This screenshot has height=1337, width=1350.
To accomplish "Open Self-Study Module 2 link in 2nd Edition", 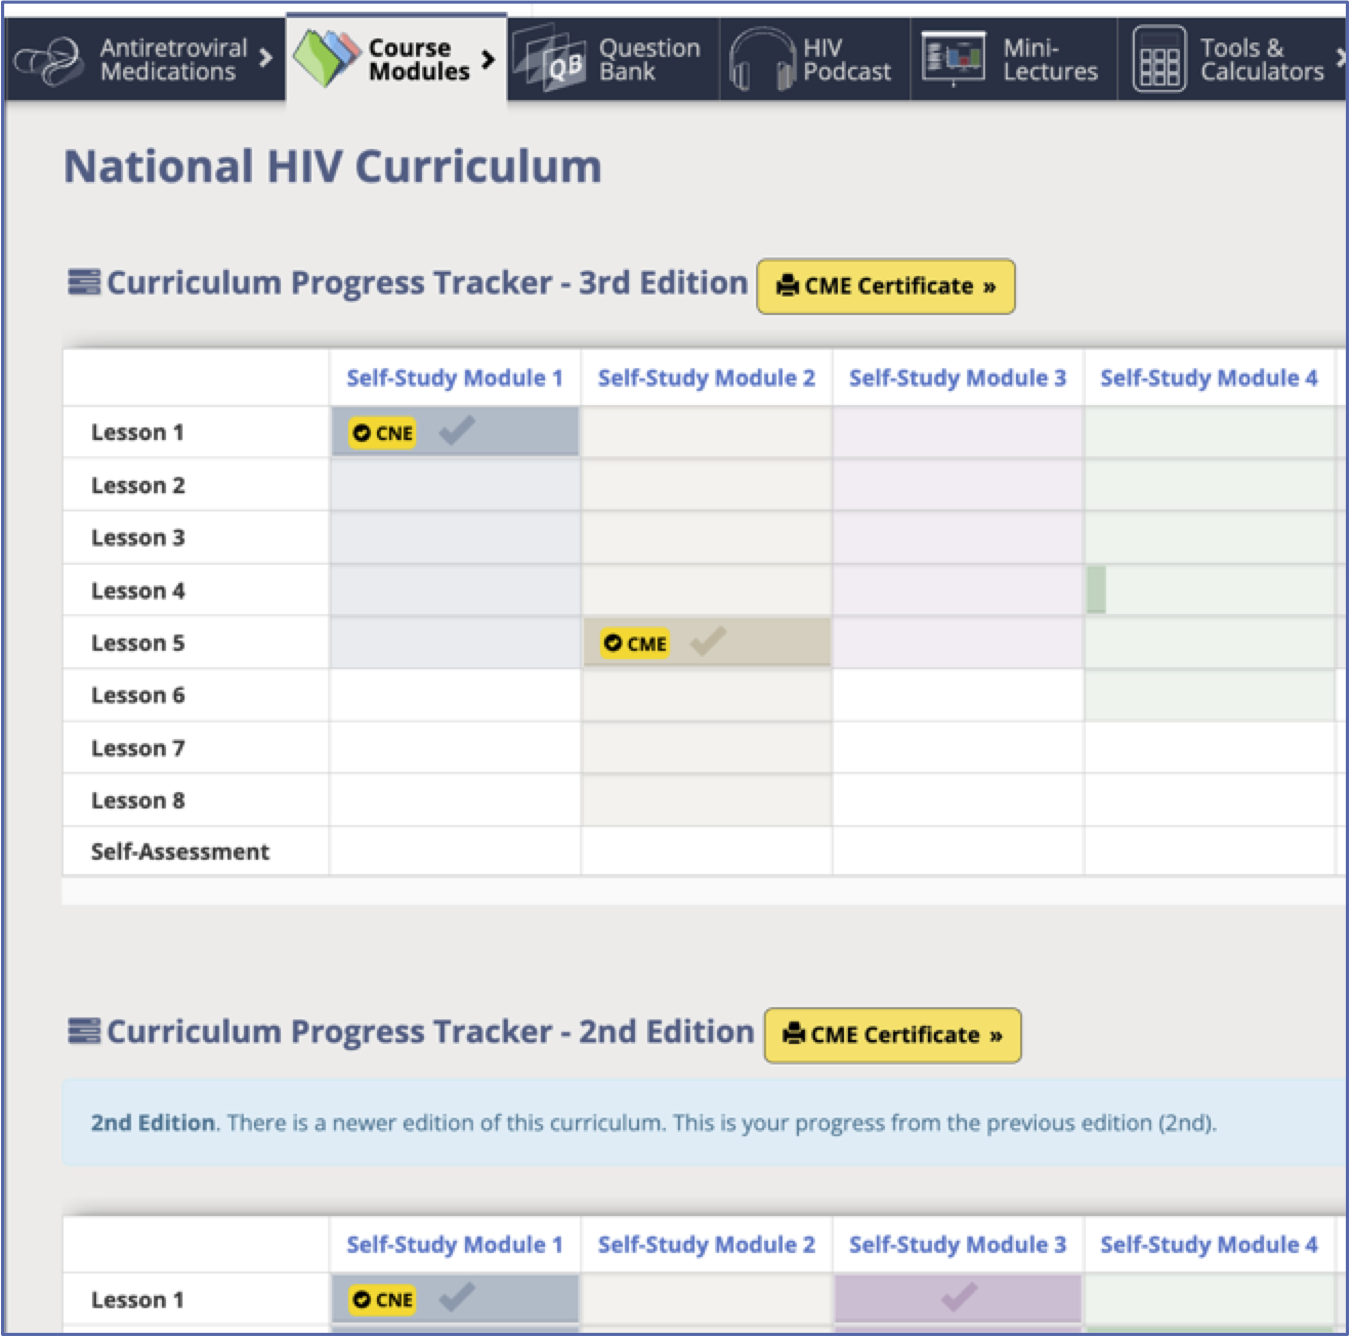I will (707, 1245).
